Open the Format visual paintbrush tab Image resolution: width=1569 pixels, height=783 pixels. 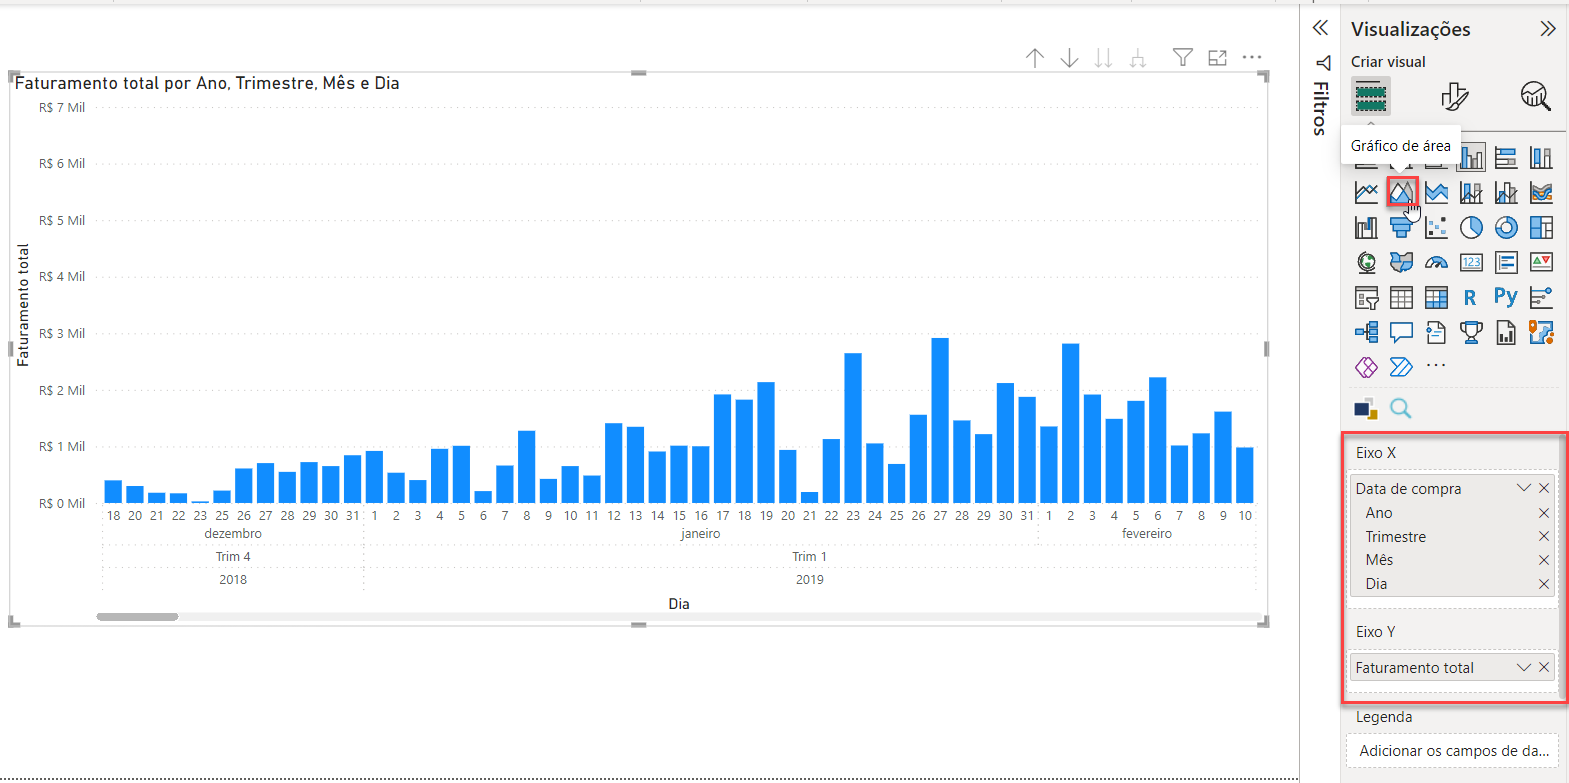click(x=1454, y=97)
